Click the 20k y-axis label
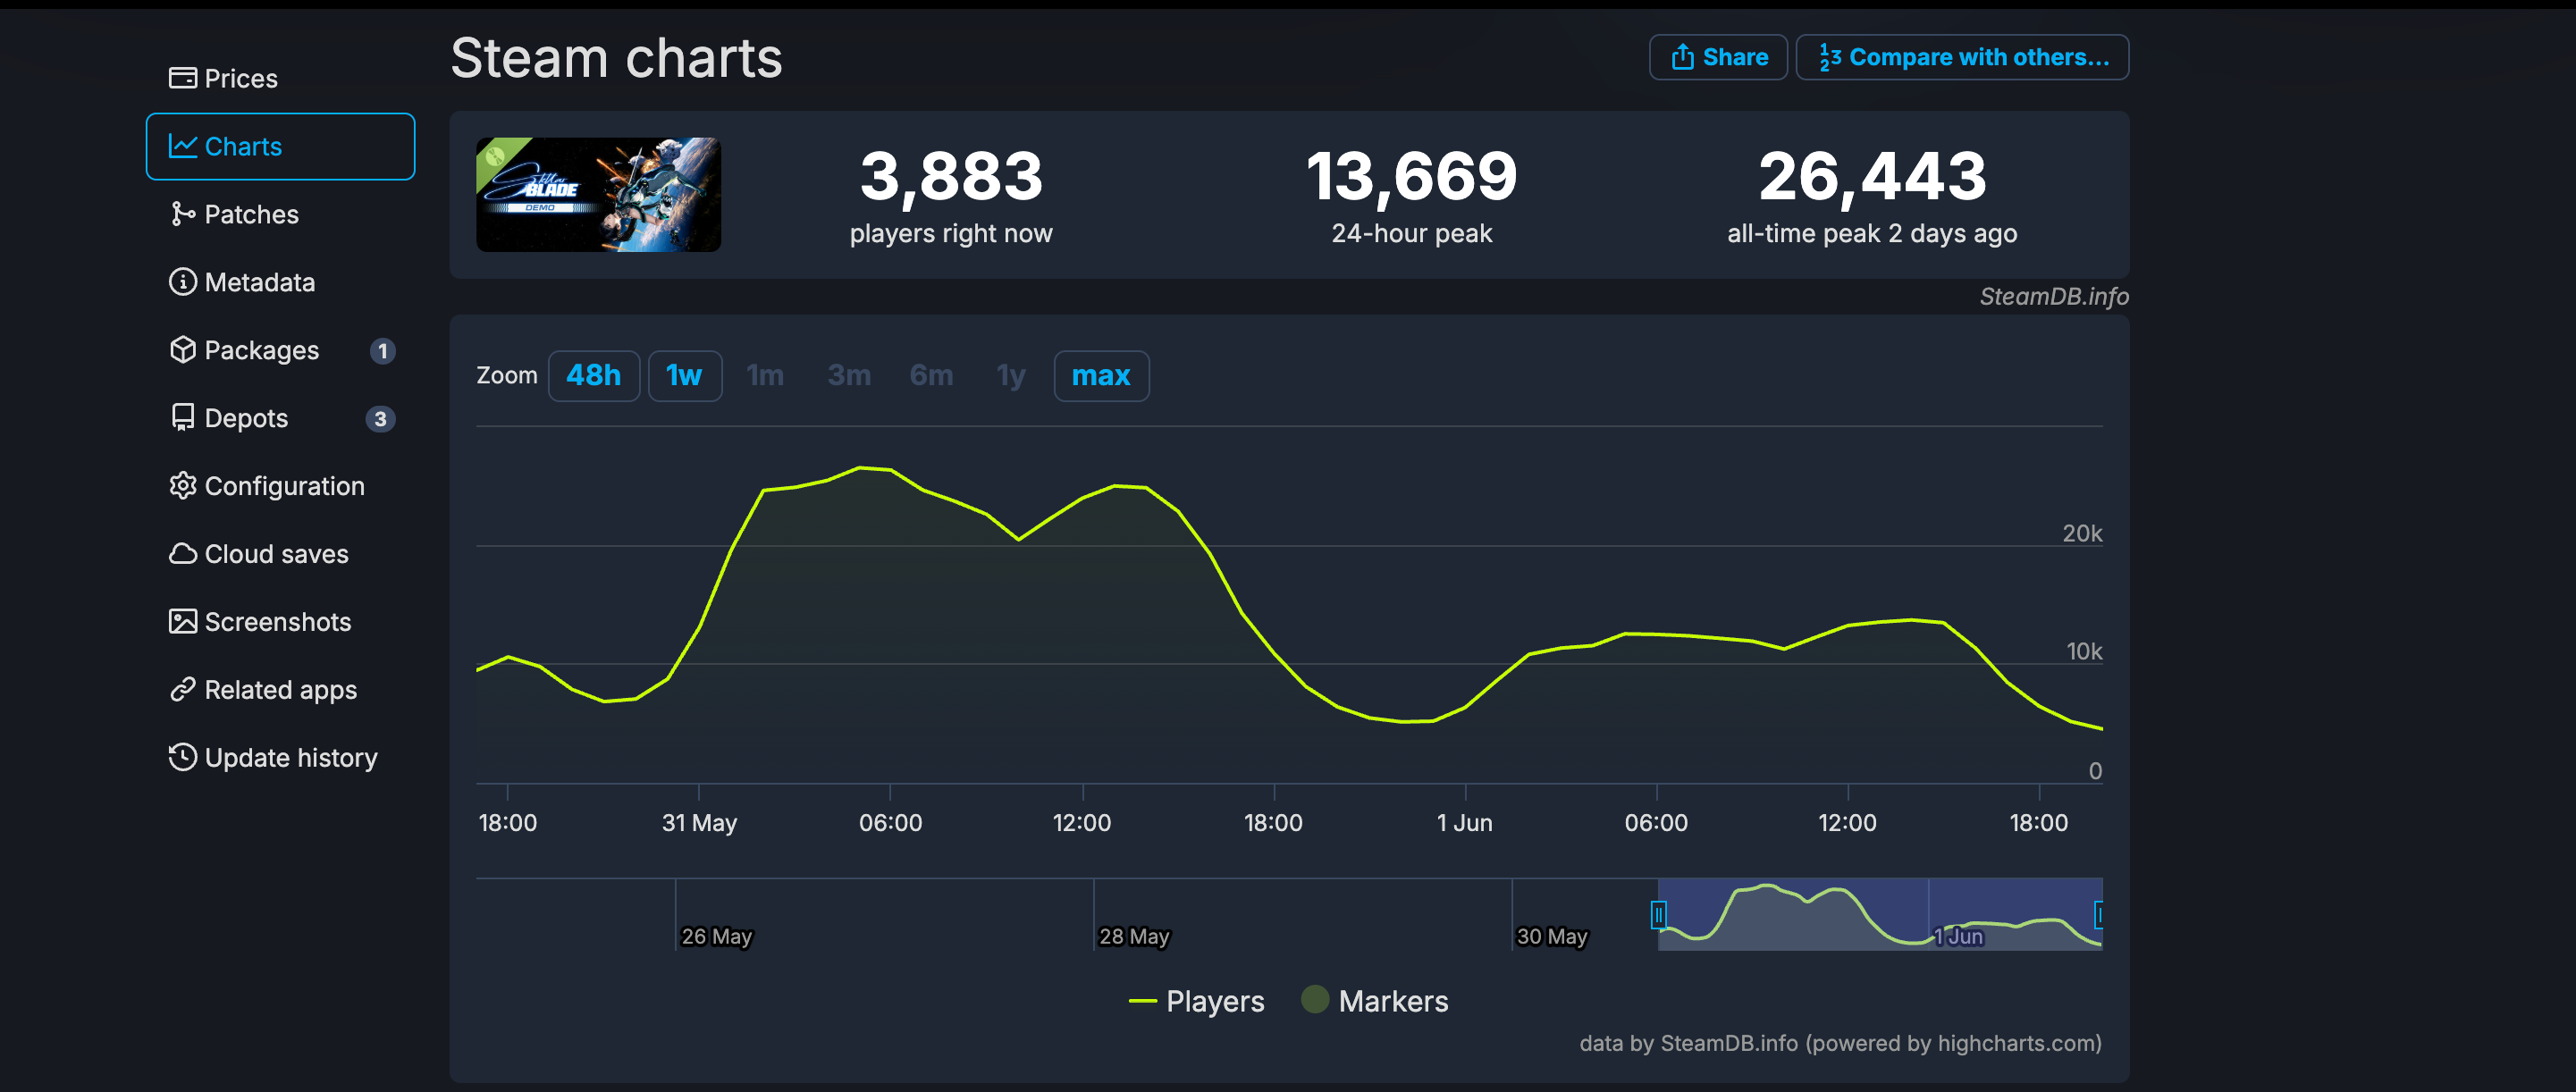Screen dimensions: 2576x1092 point(2082,534)
